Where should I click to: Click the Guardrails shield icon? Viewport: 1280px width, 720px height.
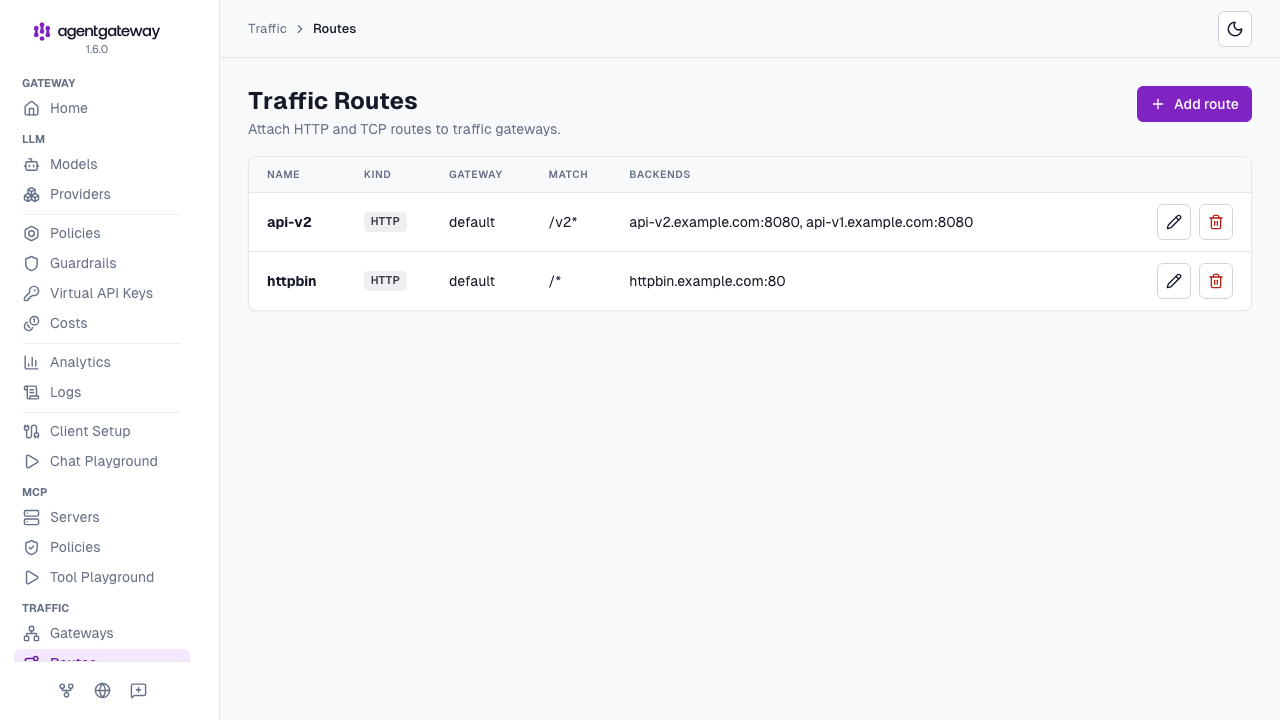coord(32,263)
